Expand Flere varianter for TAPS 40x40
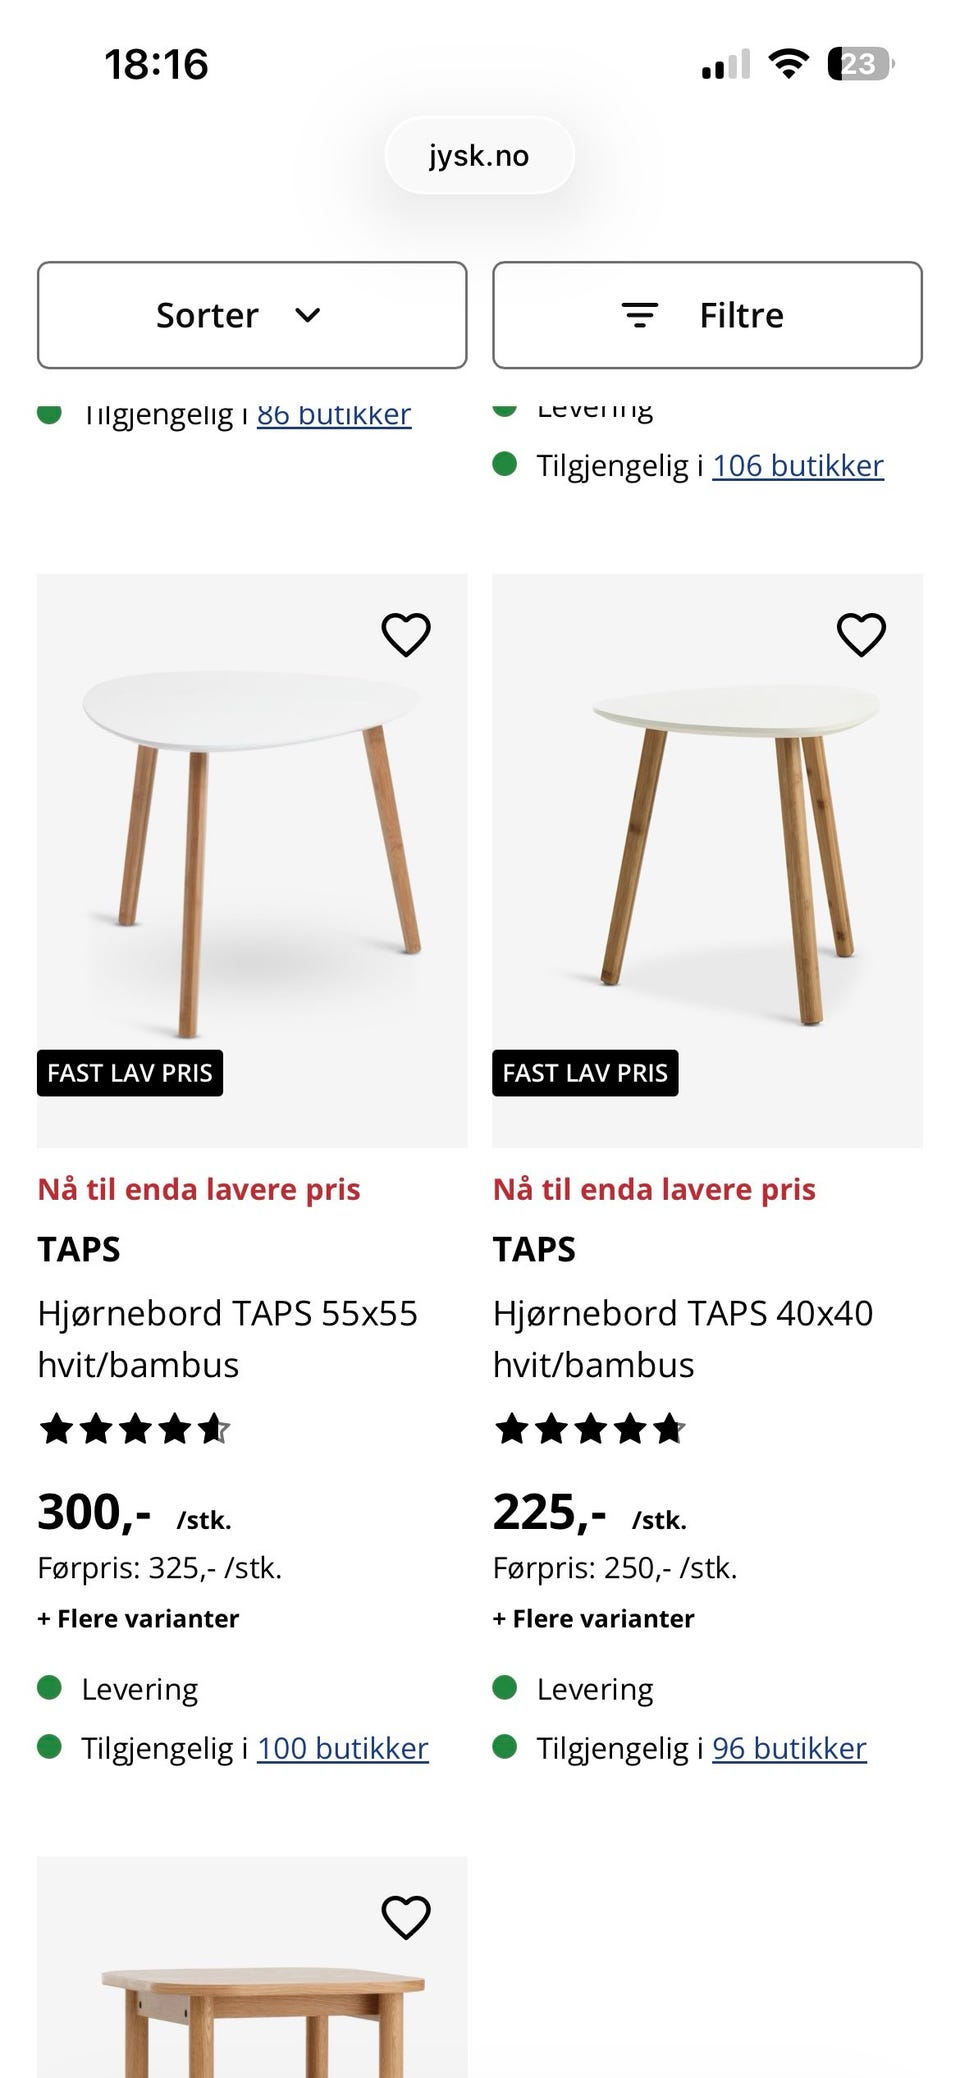The image size is (960, 2078). point(593,1618)
